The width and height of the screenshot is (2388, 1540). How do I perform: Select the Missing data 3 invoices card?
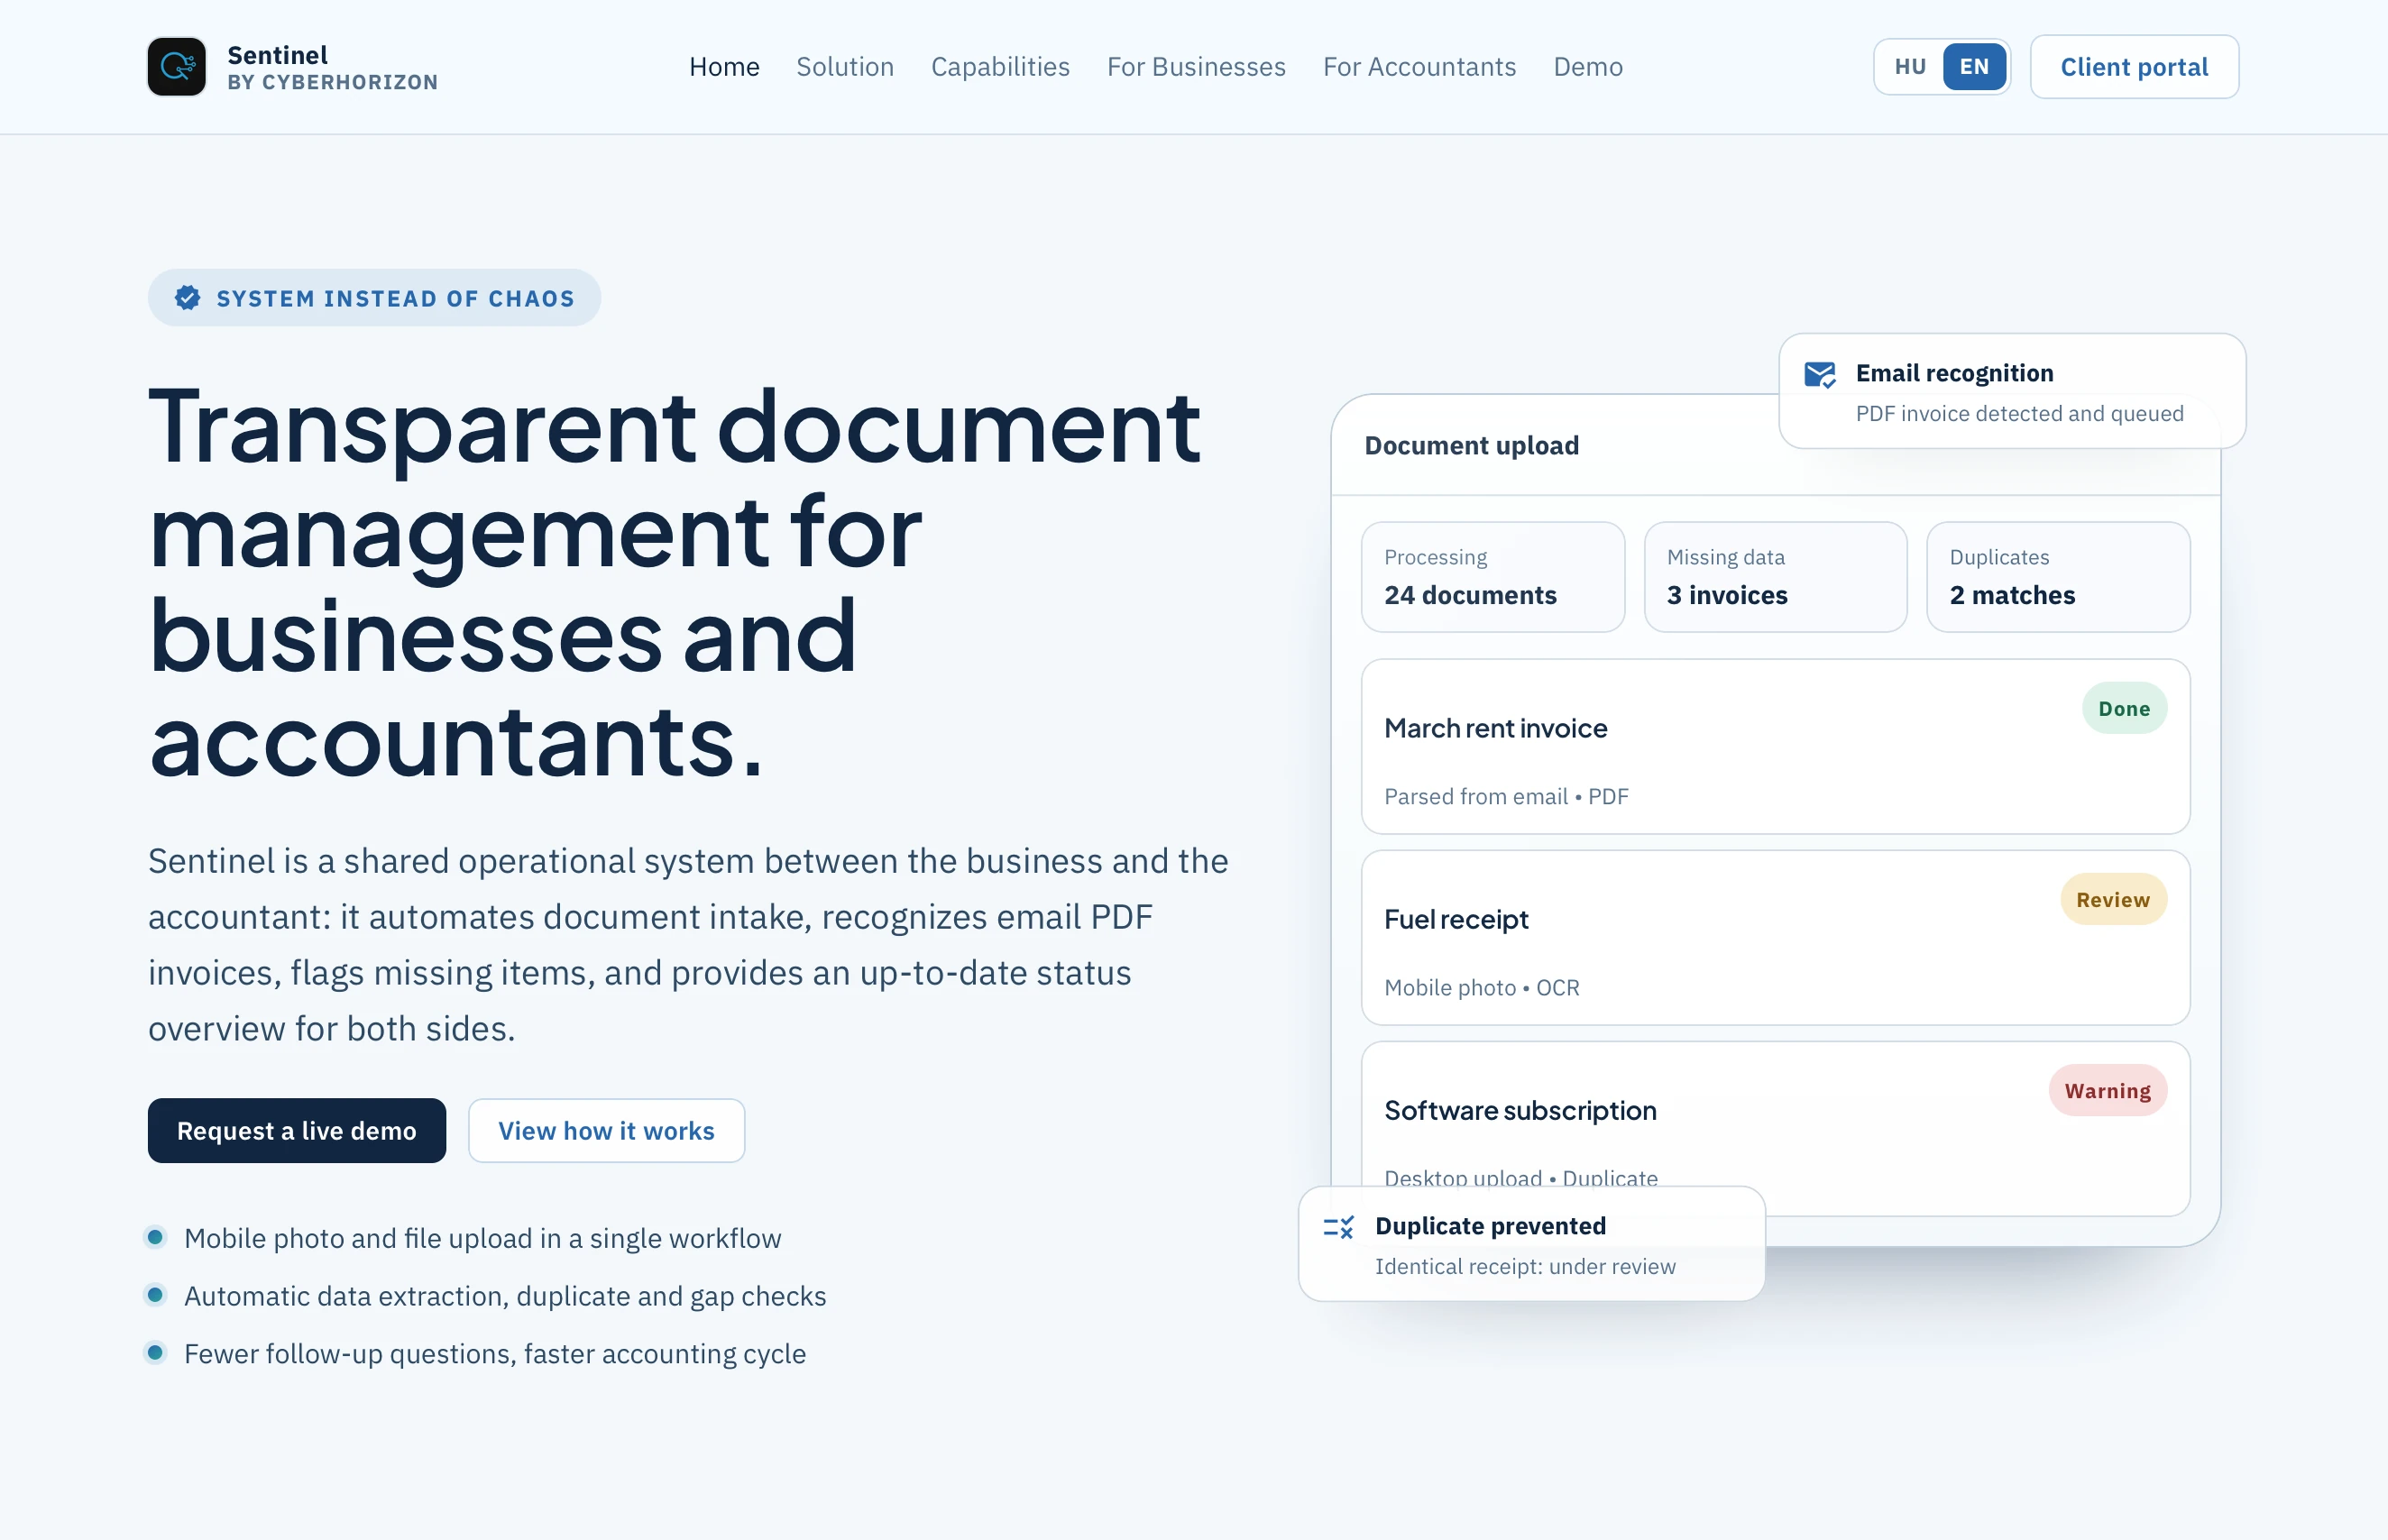(x=1775, y=577)
